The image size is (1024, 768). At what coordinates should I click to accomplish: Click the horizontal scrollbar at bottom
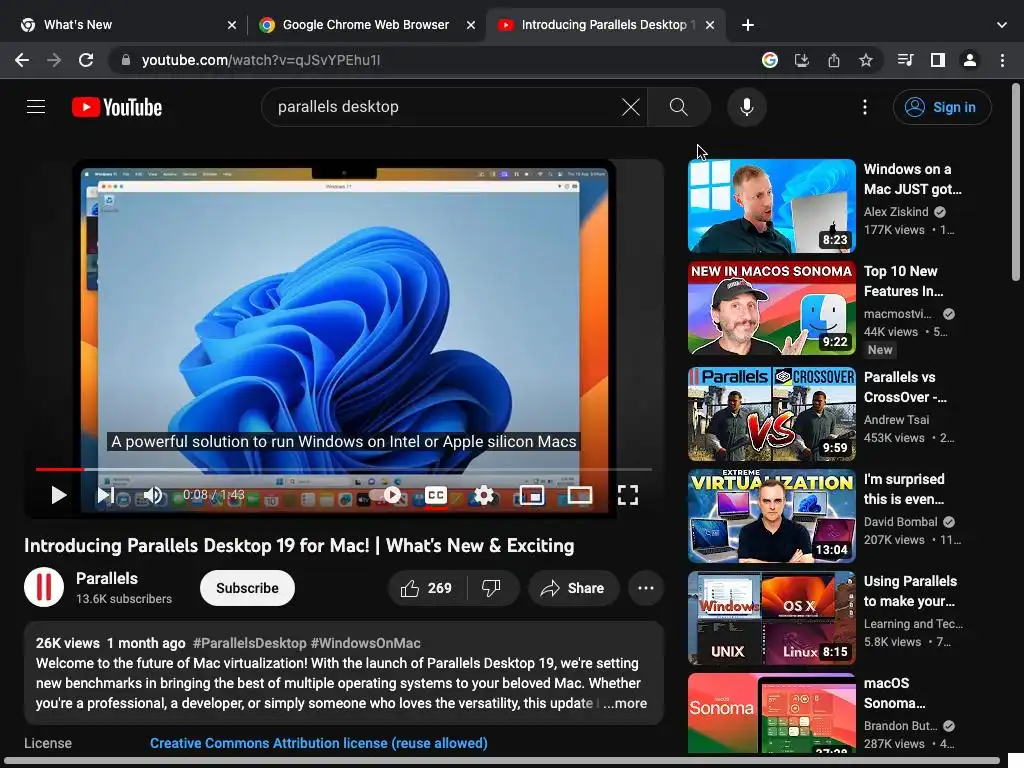tap(500, 761)
